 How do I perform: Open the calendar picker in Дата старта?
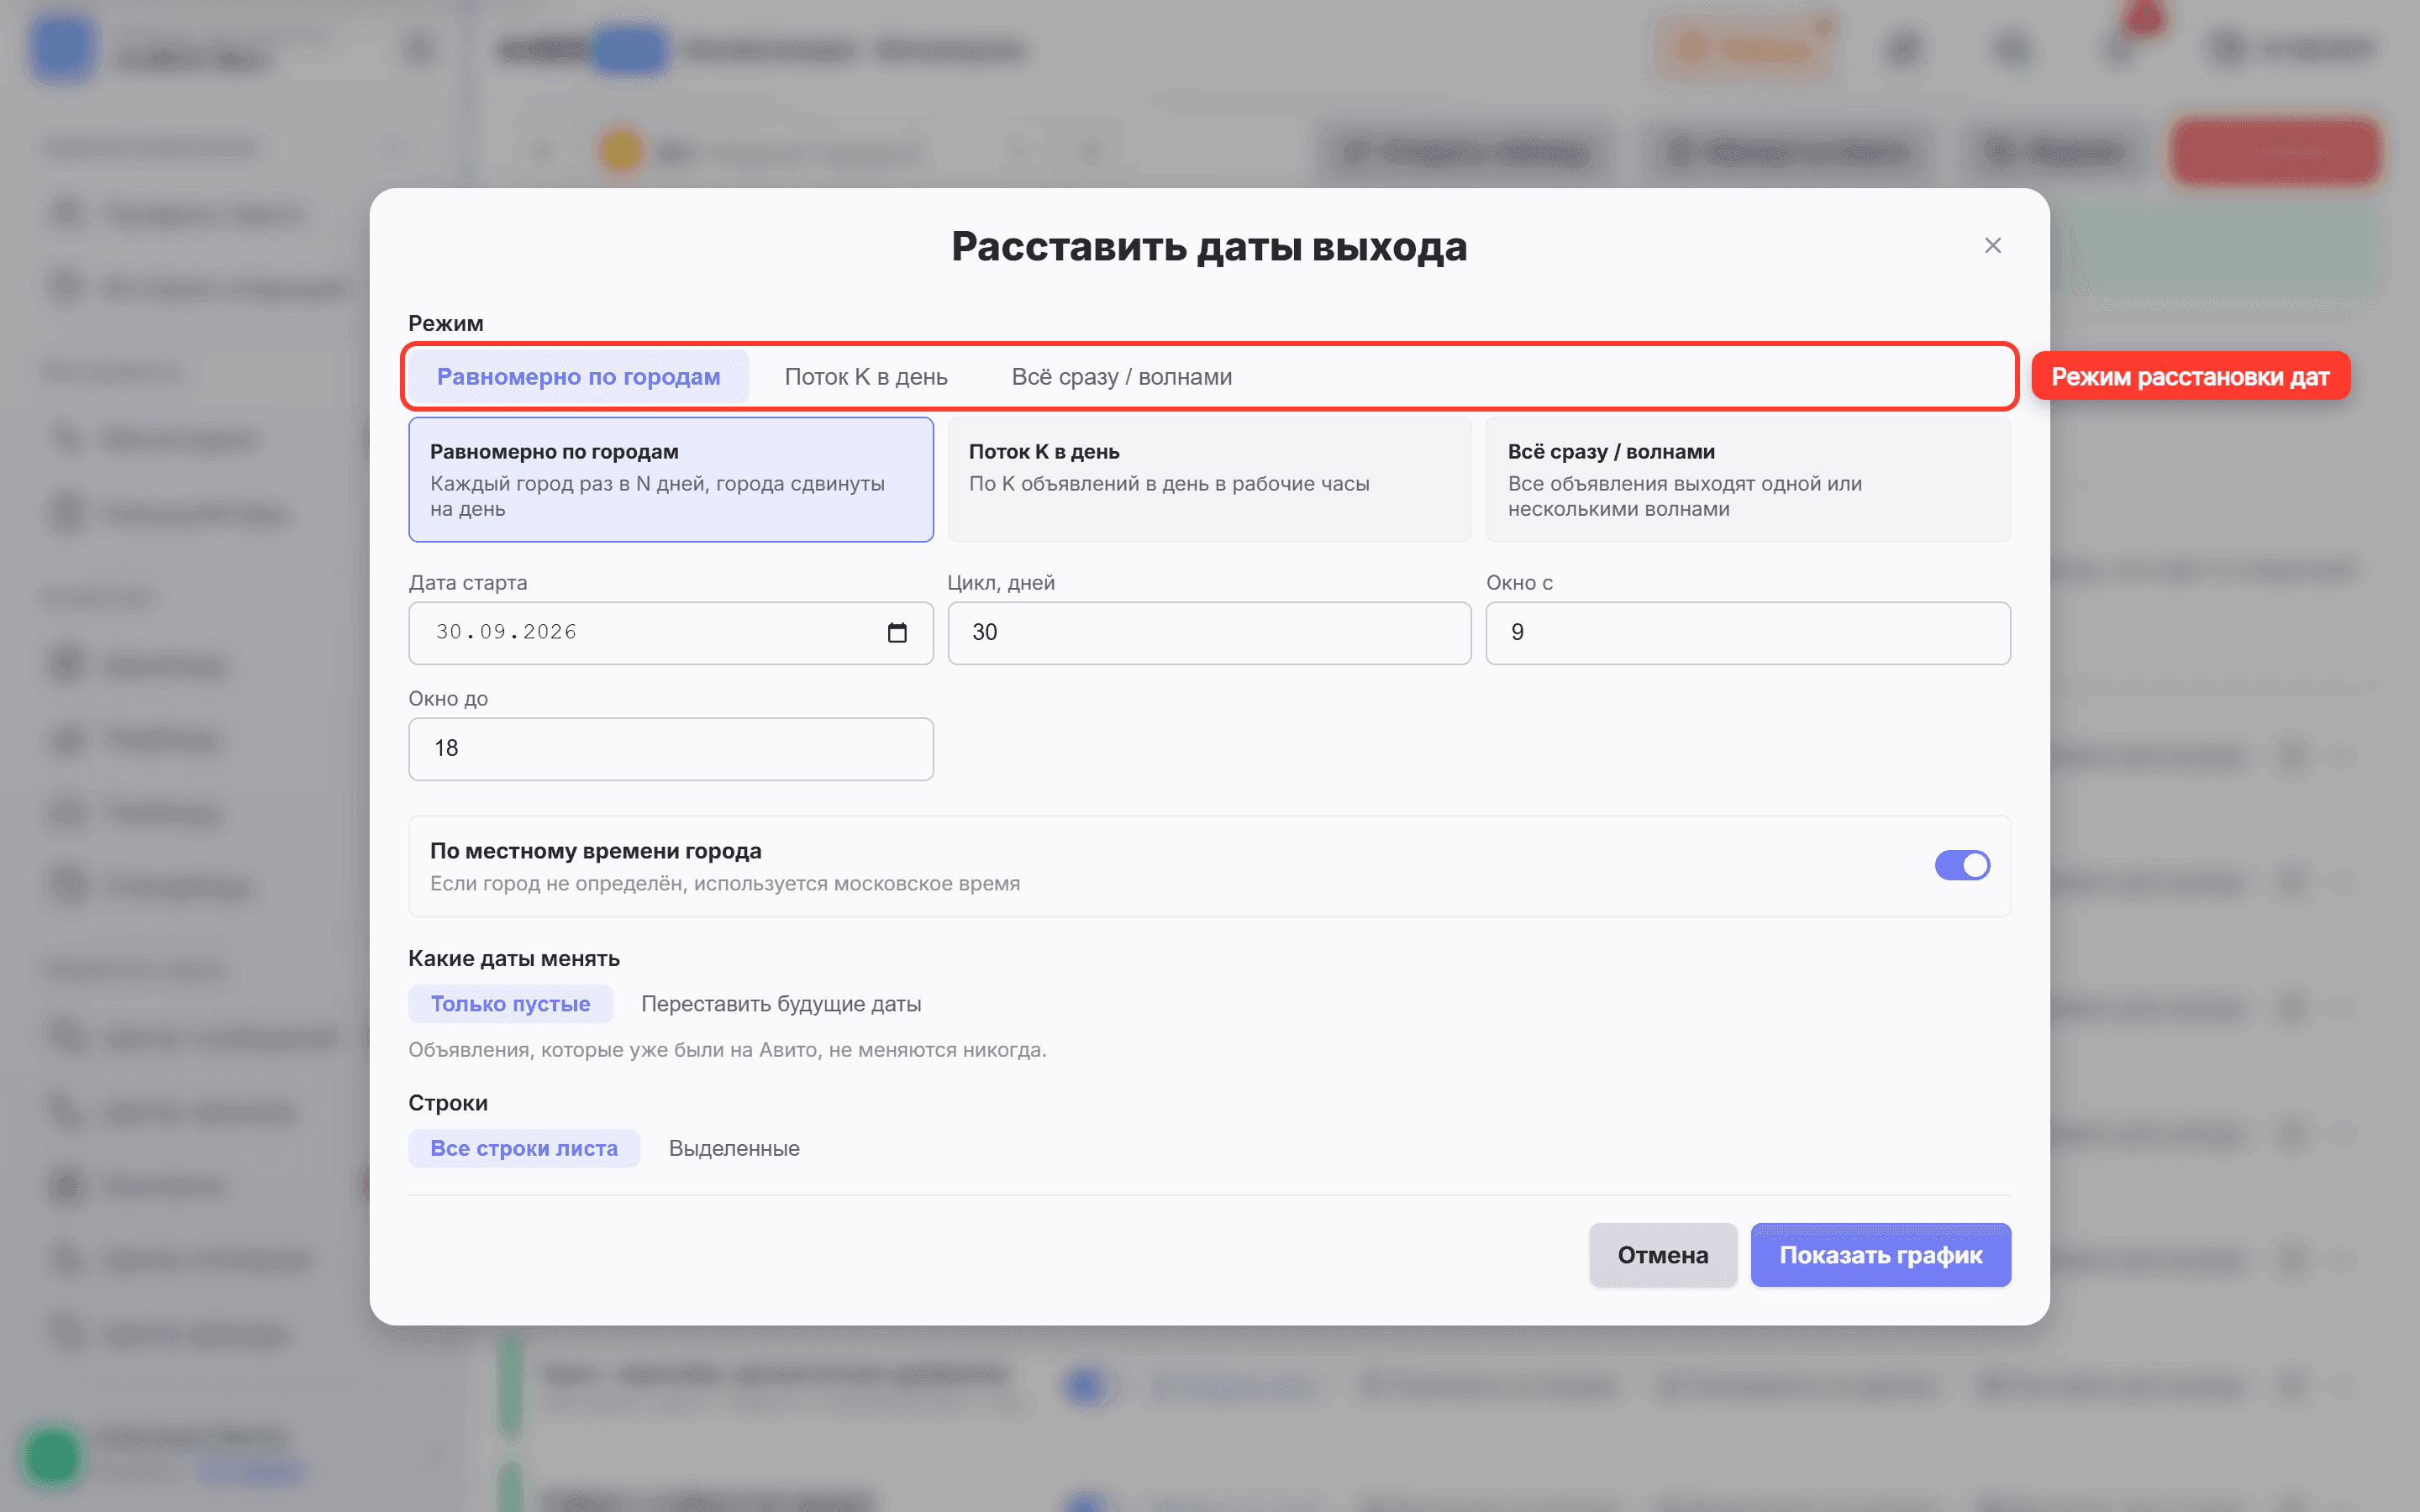pyautogui.click(x=897, y=633)
